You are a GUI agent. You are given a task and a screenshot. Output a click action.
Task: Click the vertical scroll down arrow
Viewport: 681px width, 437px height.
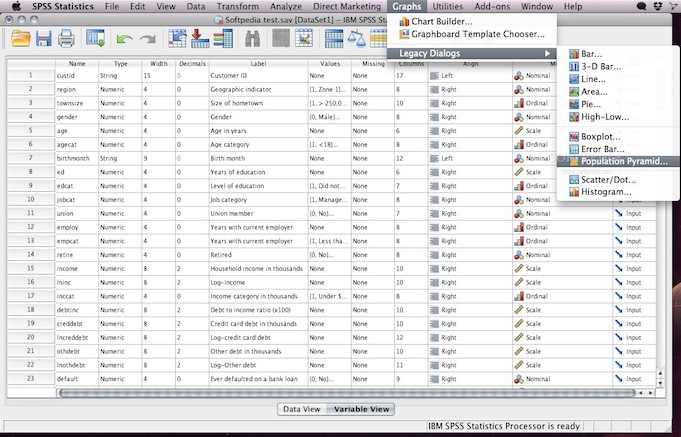tap(660, 384)
